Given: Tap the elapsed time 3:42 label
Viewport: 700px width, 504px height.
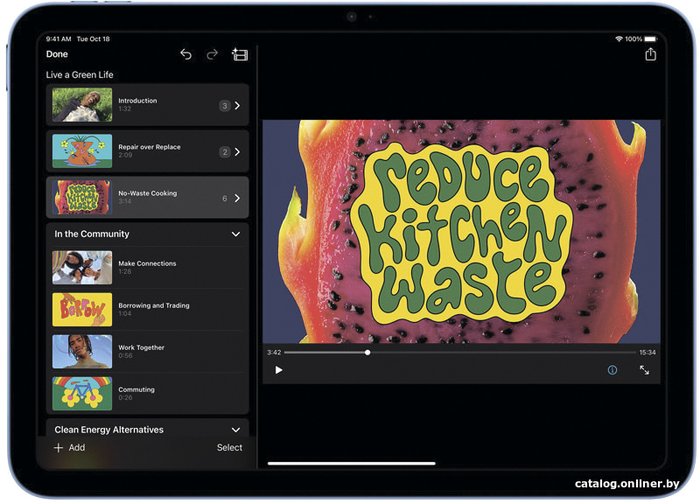Looking at the screenshot, I should 274,352.
